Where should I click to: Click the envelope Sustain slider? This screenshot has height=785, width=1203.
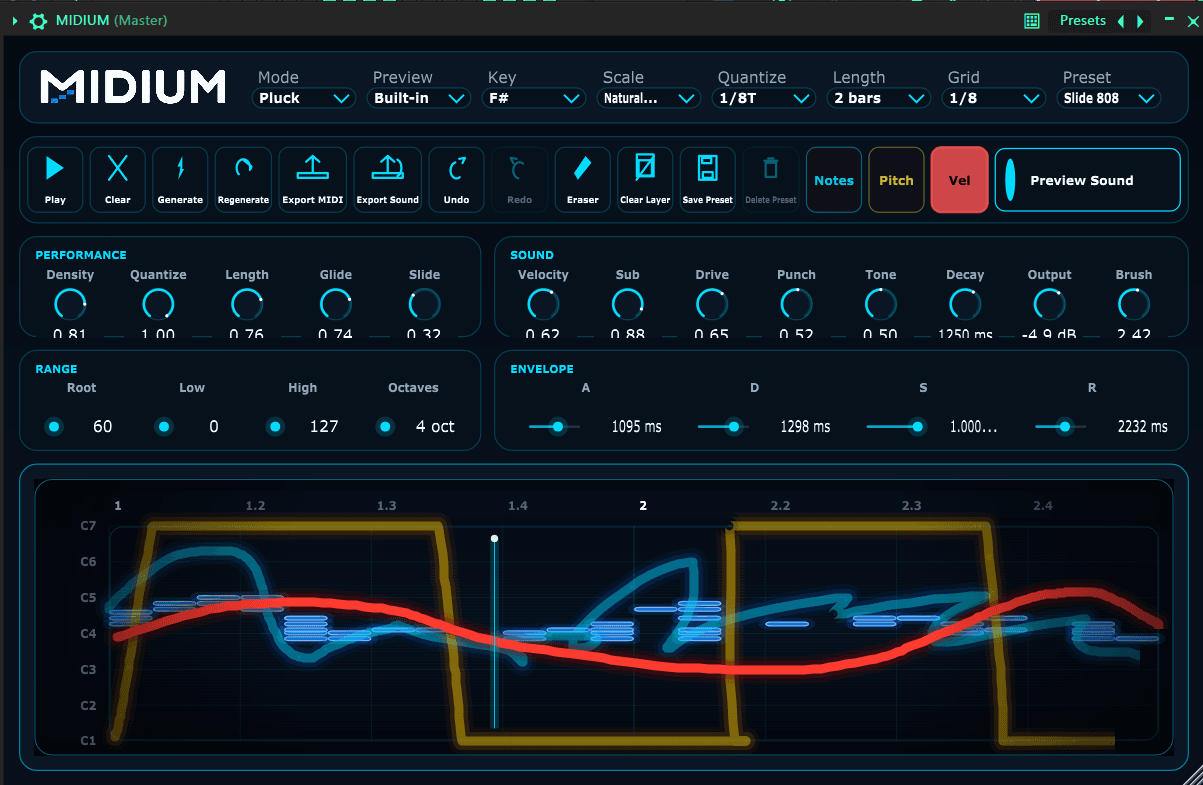point(896,427)
